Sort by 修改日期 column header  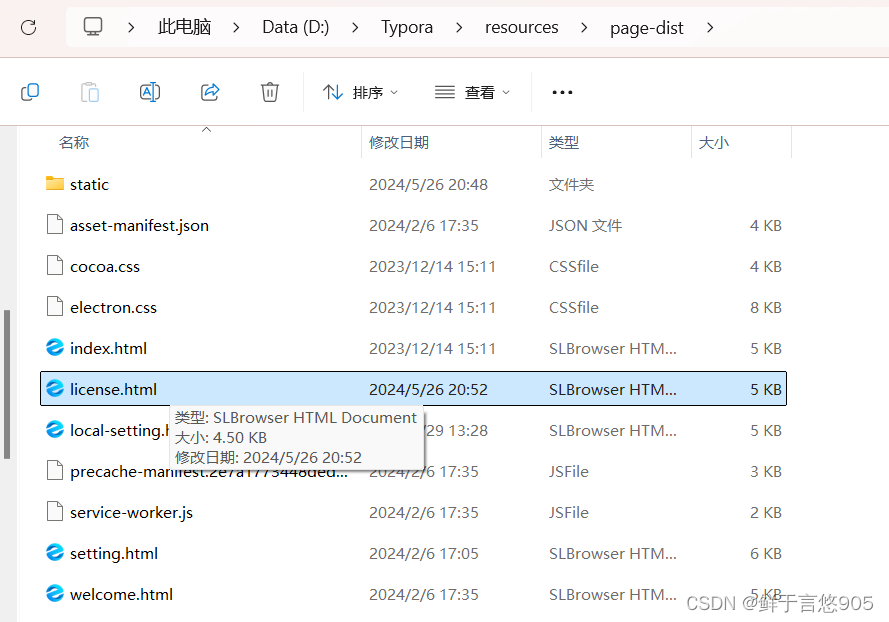coord(399,142)
